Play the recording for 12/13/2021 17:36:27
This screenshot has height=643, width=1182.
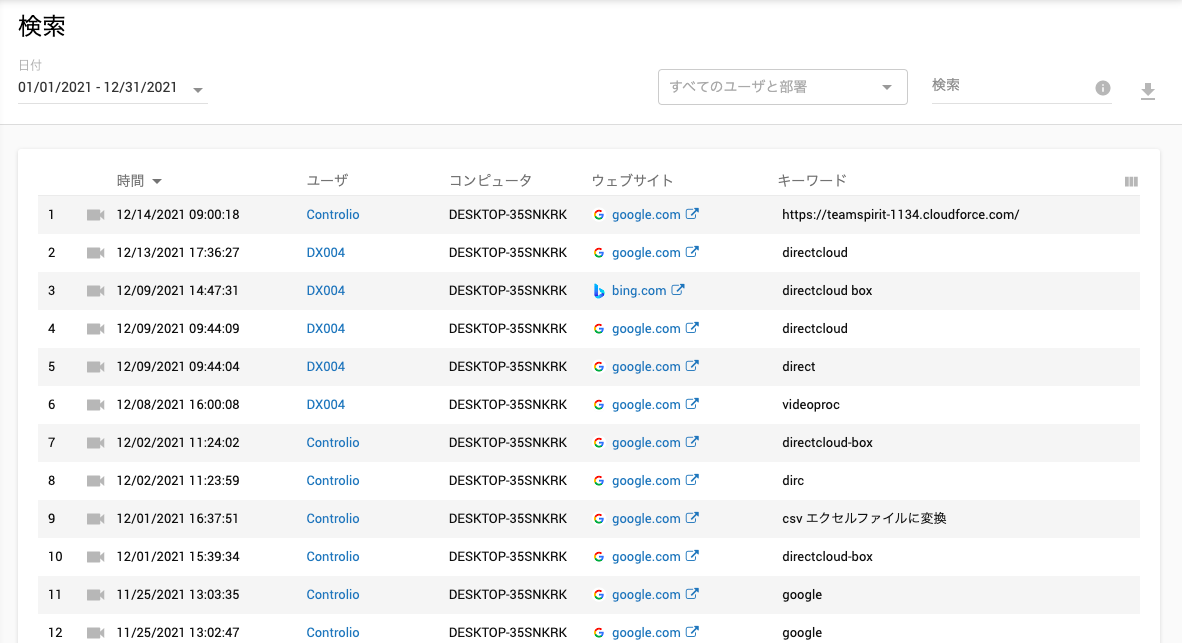[x=96, y=253]
